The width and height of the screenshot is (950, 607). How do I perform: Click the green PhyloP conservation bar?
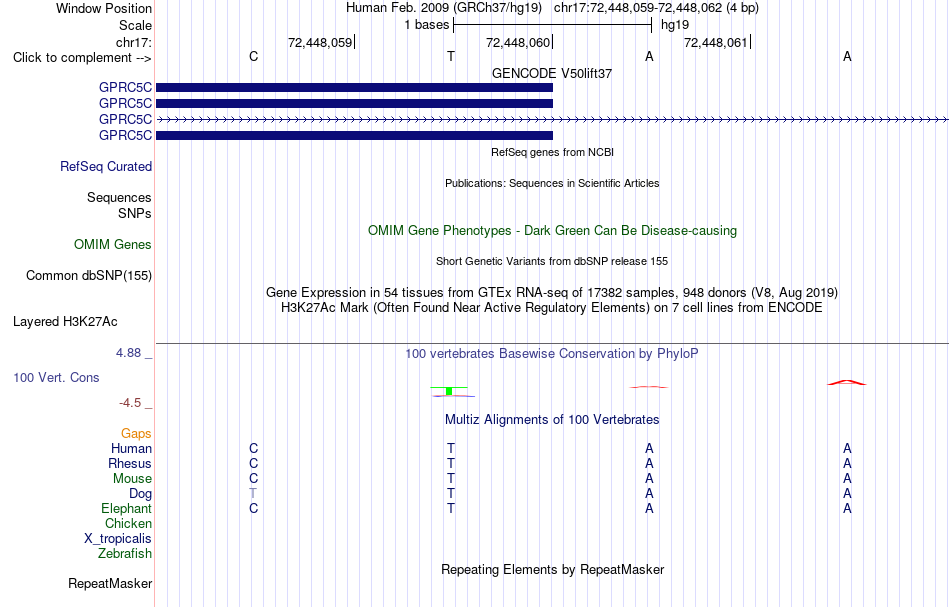tap(449, 391)
